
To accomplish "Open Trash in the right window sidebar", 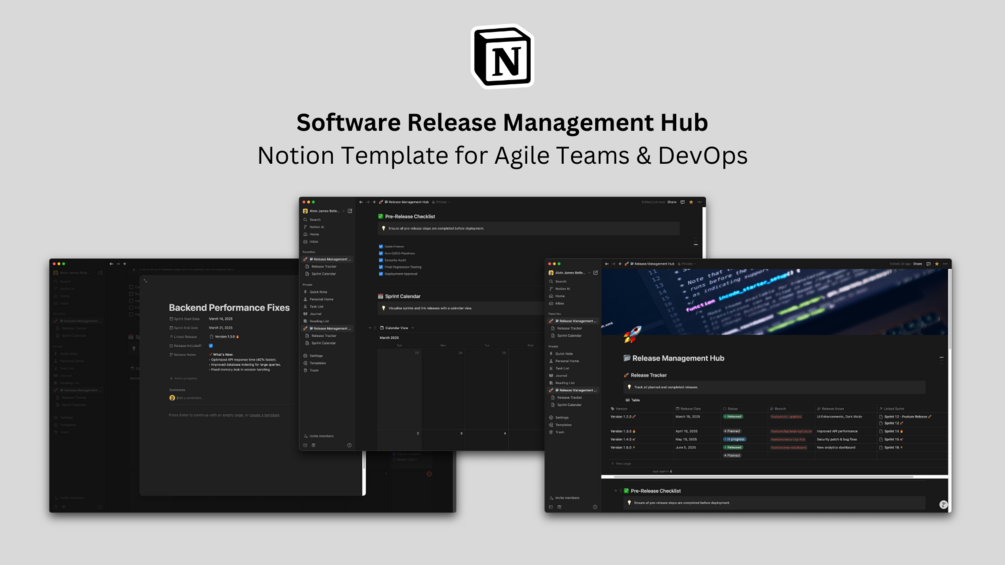I will (x=558, y=432).
